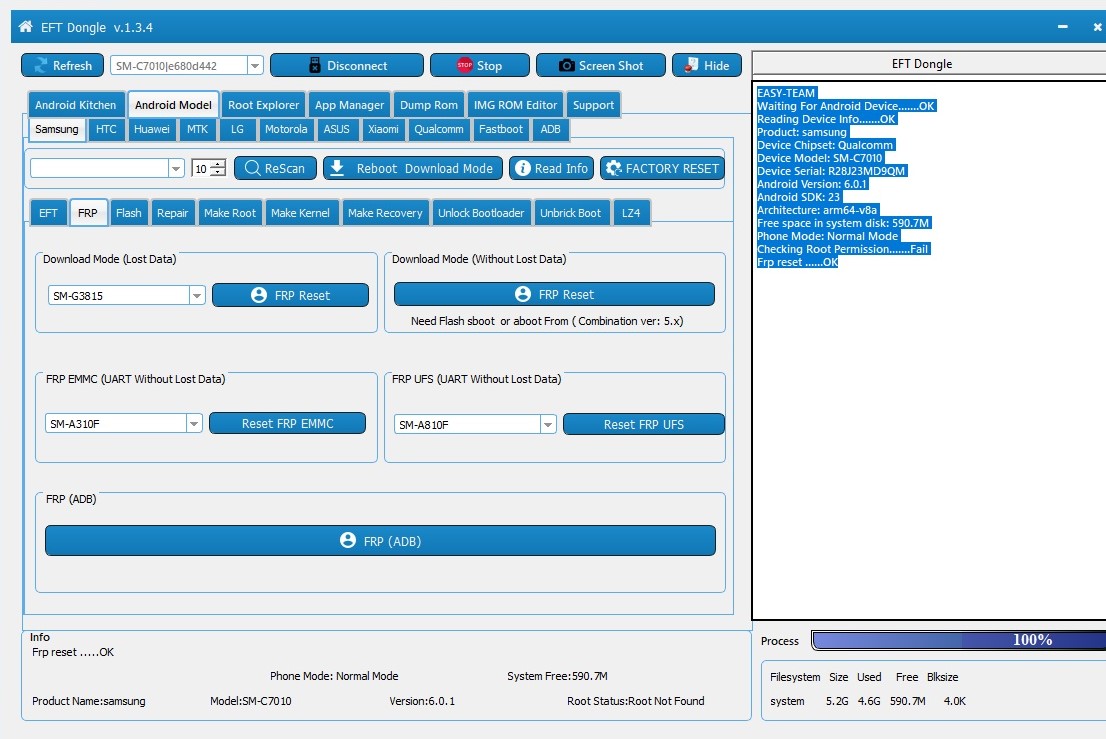Open the Root Explorer tab
The image size is (1106, 739).
coord(263,105)
